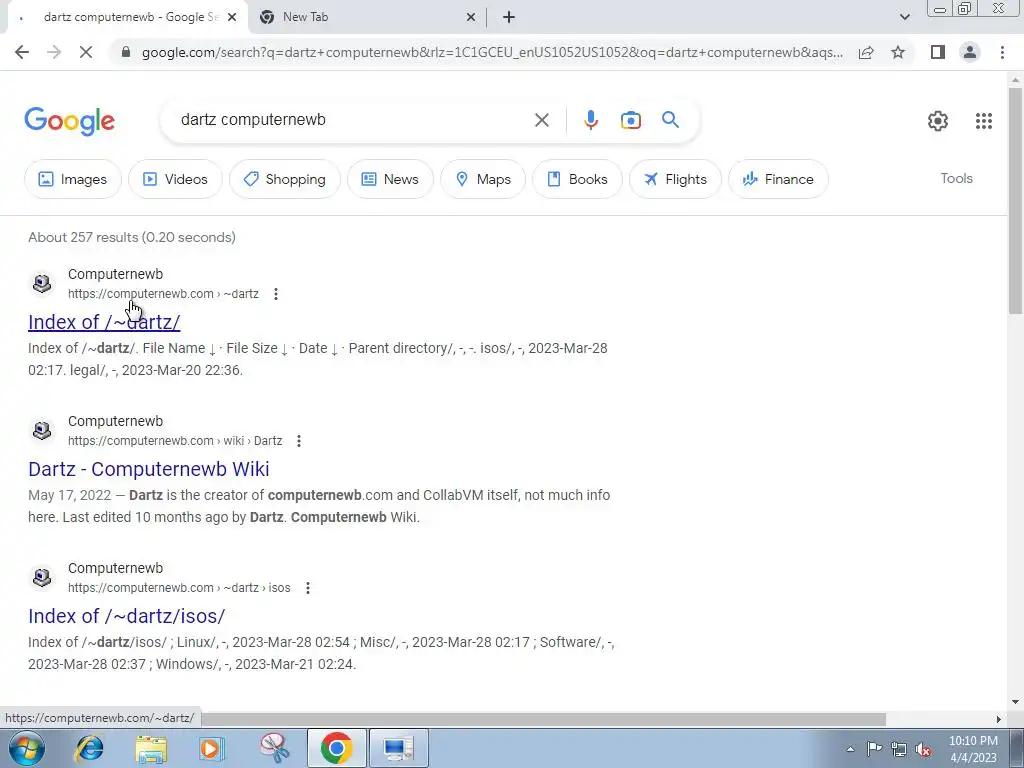Click the computernewb.com › ~dartz › isos URL

click(179, 588)
